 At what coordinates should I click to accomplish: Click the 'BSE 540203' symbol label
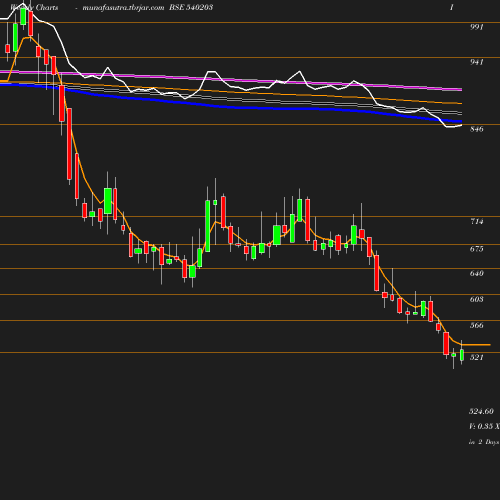191,7
